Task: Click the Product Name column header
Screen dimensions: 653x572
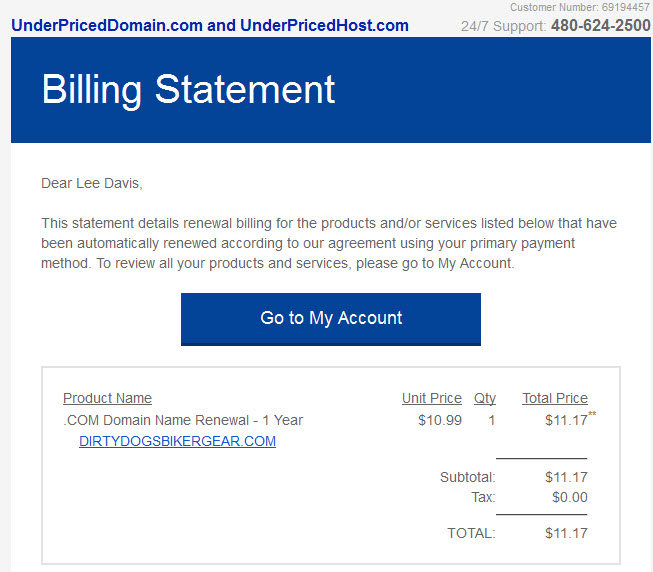Action: pos(107,398)
